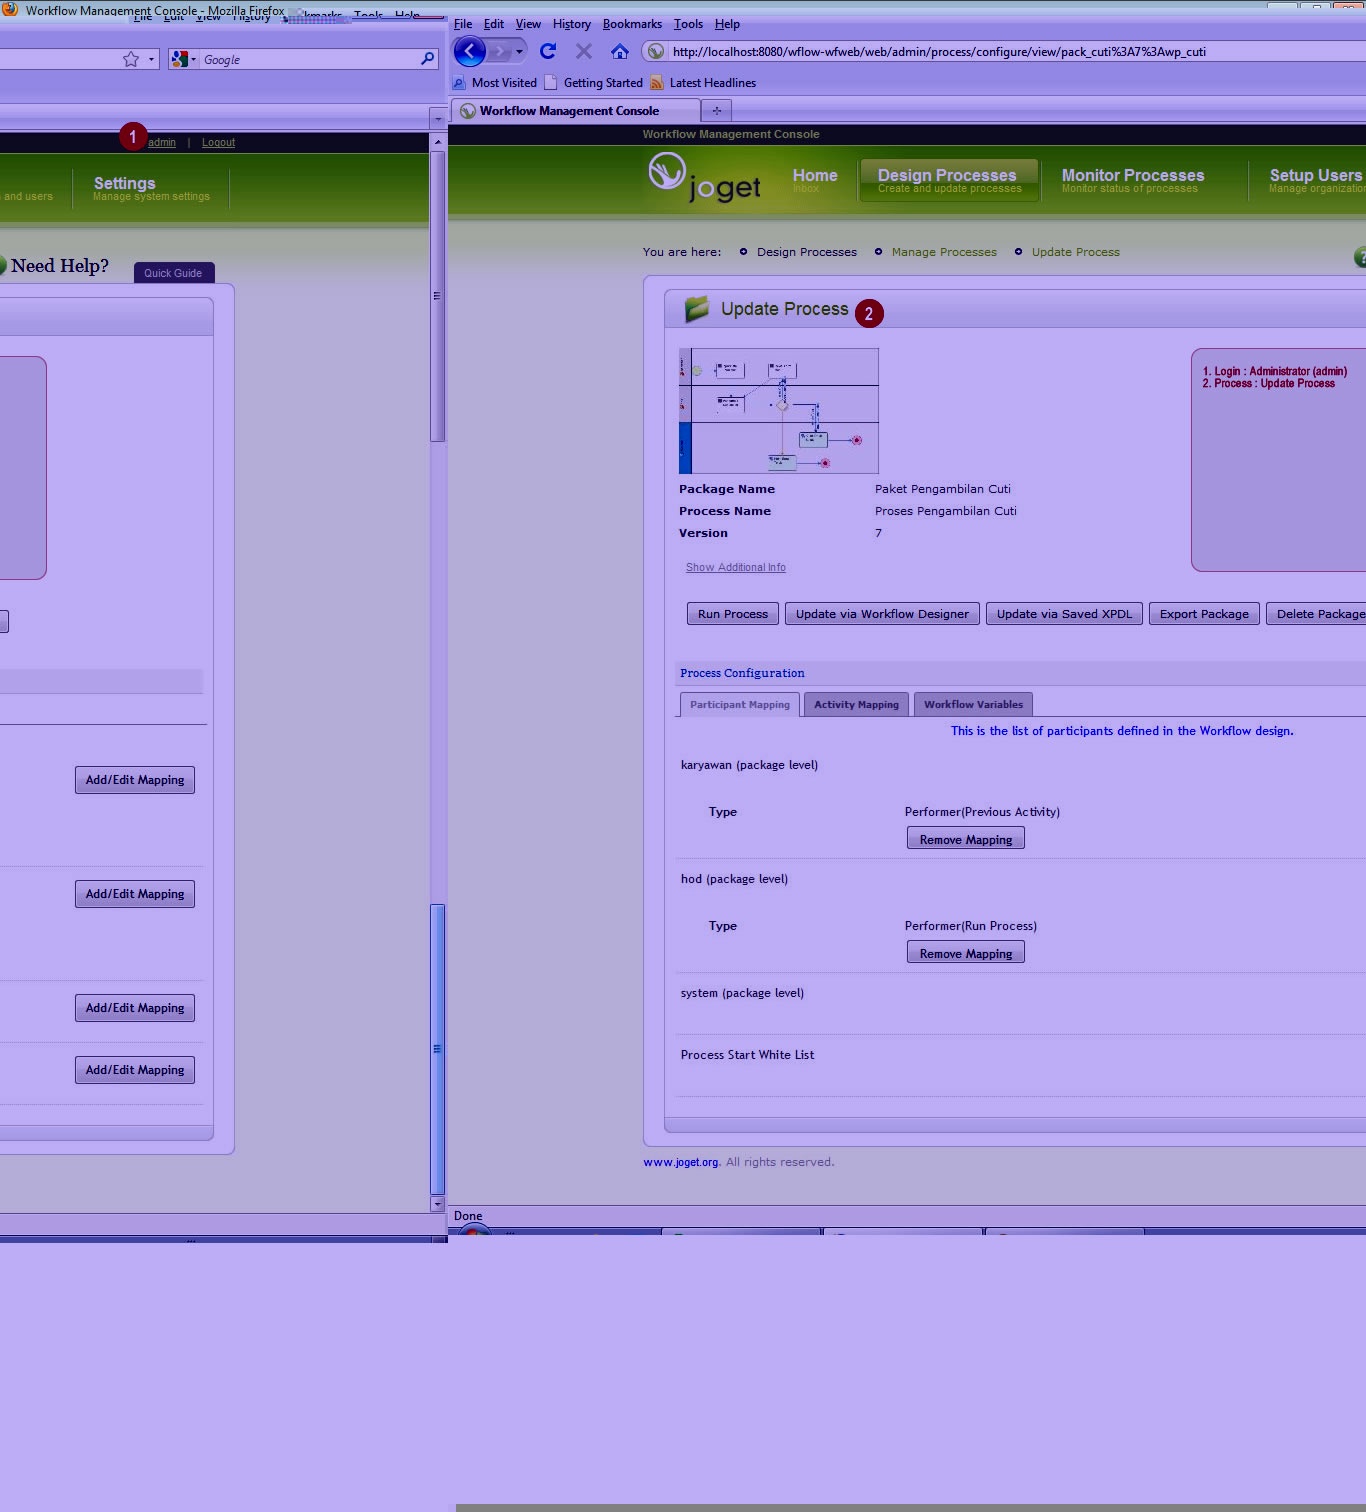Click the Firefox icon in left title bar
The image size is (1366, 1512).
[10, 9]
